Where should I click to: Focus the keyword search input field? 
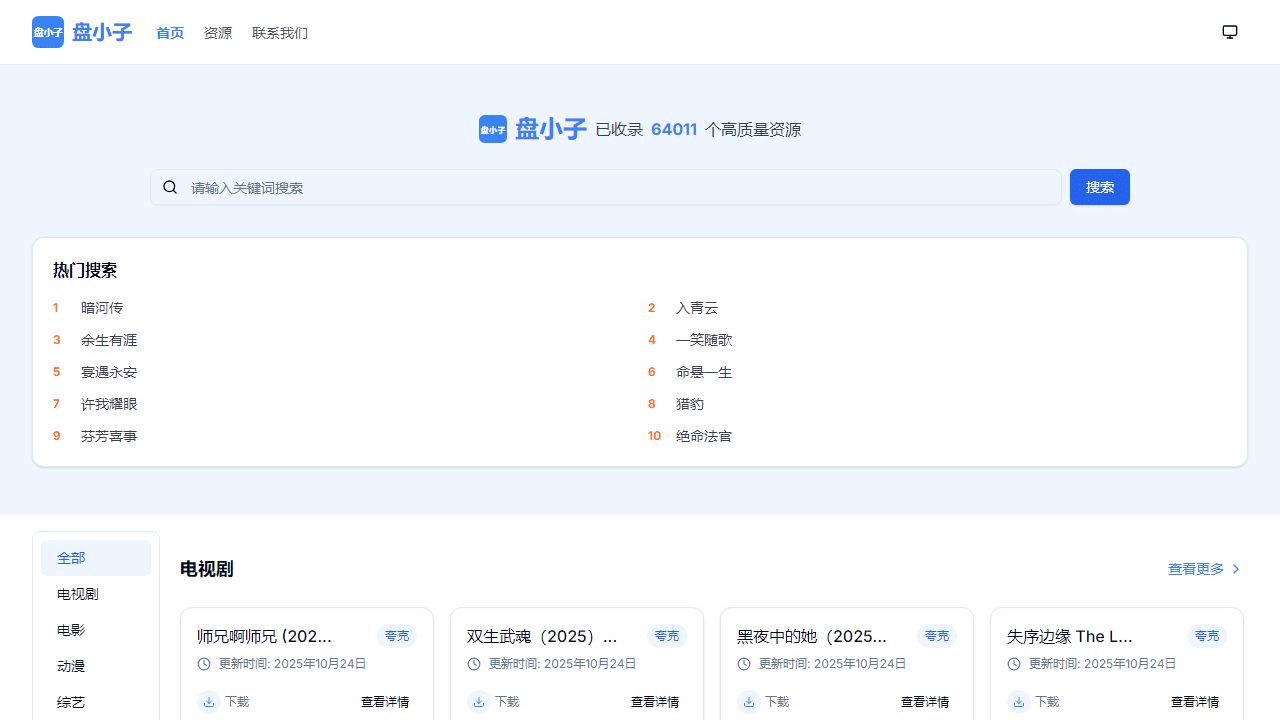tap(620, 187)
